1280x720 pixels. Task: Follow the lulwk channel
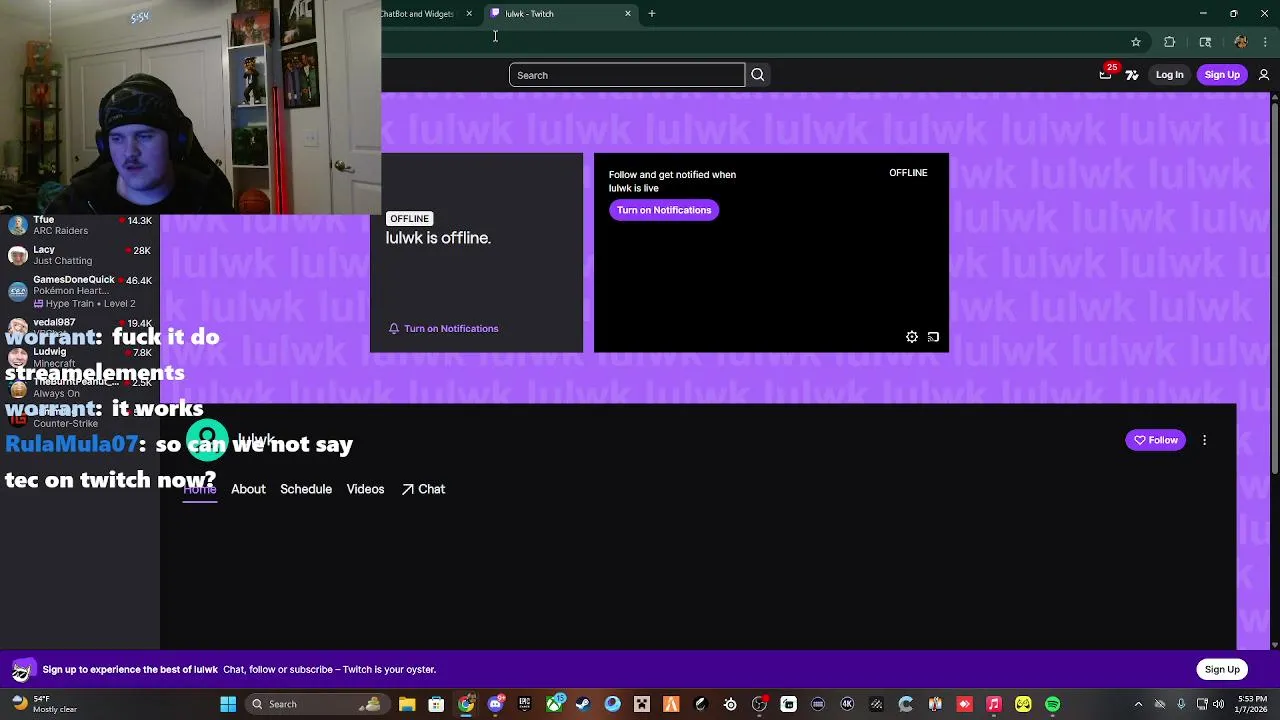pos(1156,440)
